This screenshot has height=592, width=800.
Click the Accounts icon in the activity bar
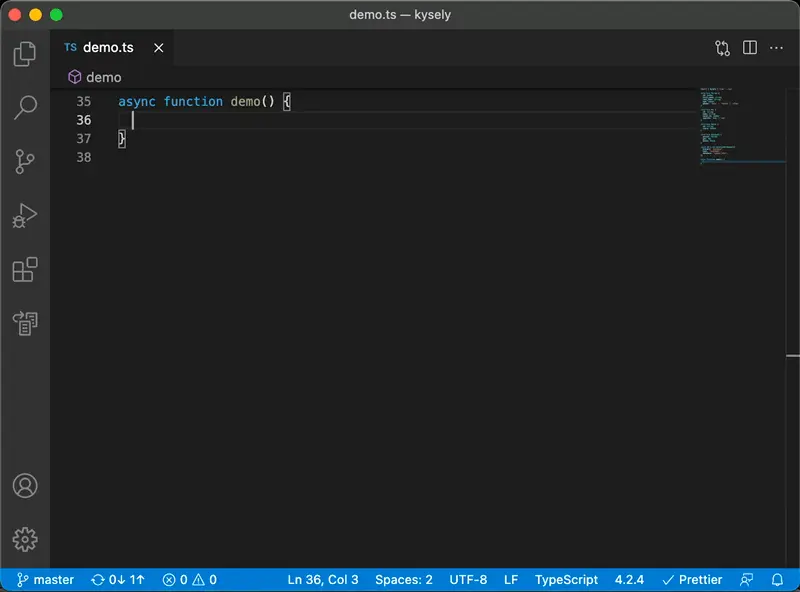tap(24, 486)
